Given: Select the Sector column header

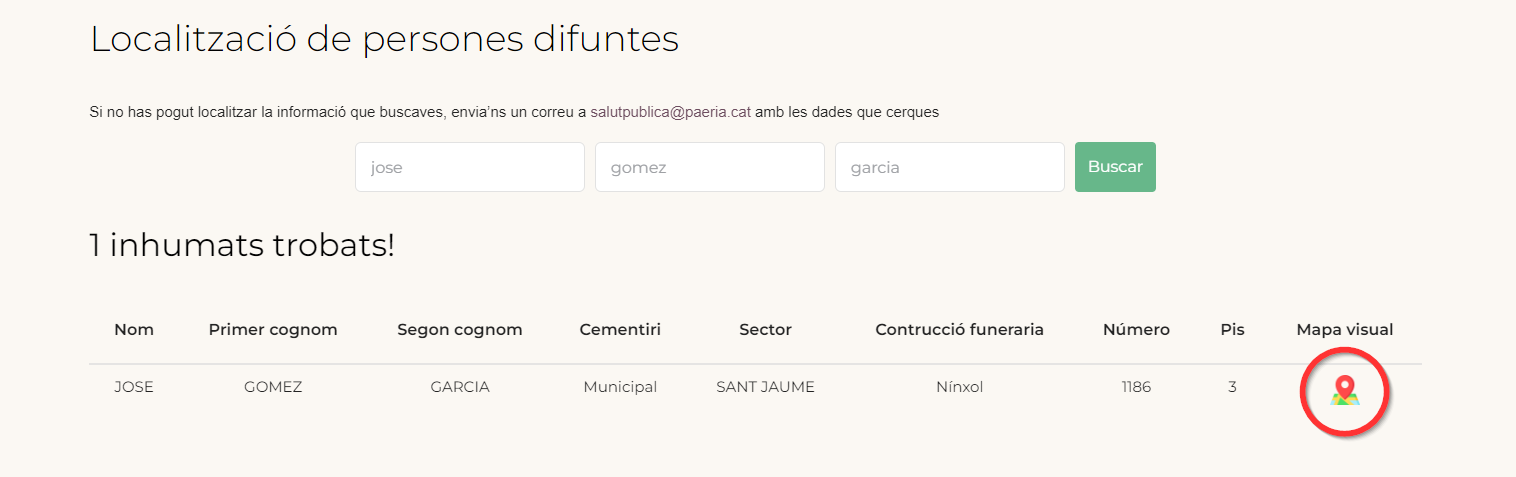Looking at the screenshot, I should coord(765,329).
